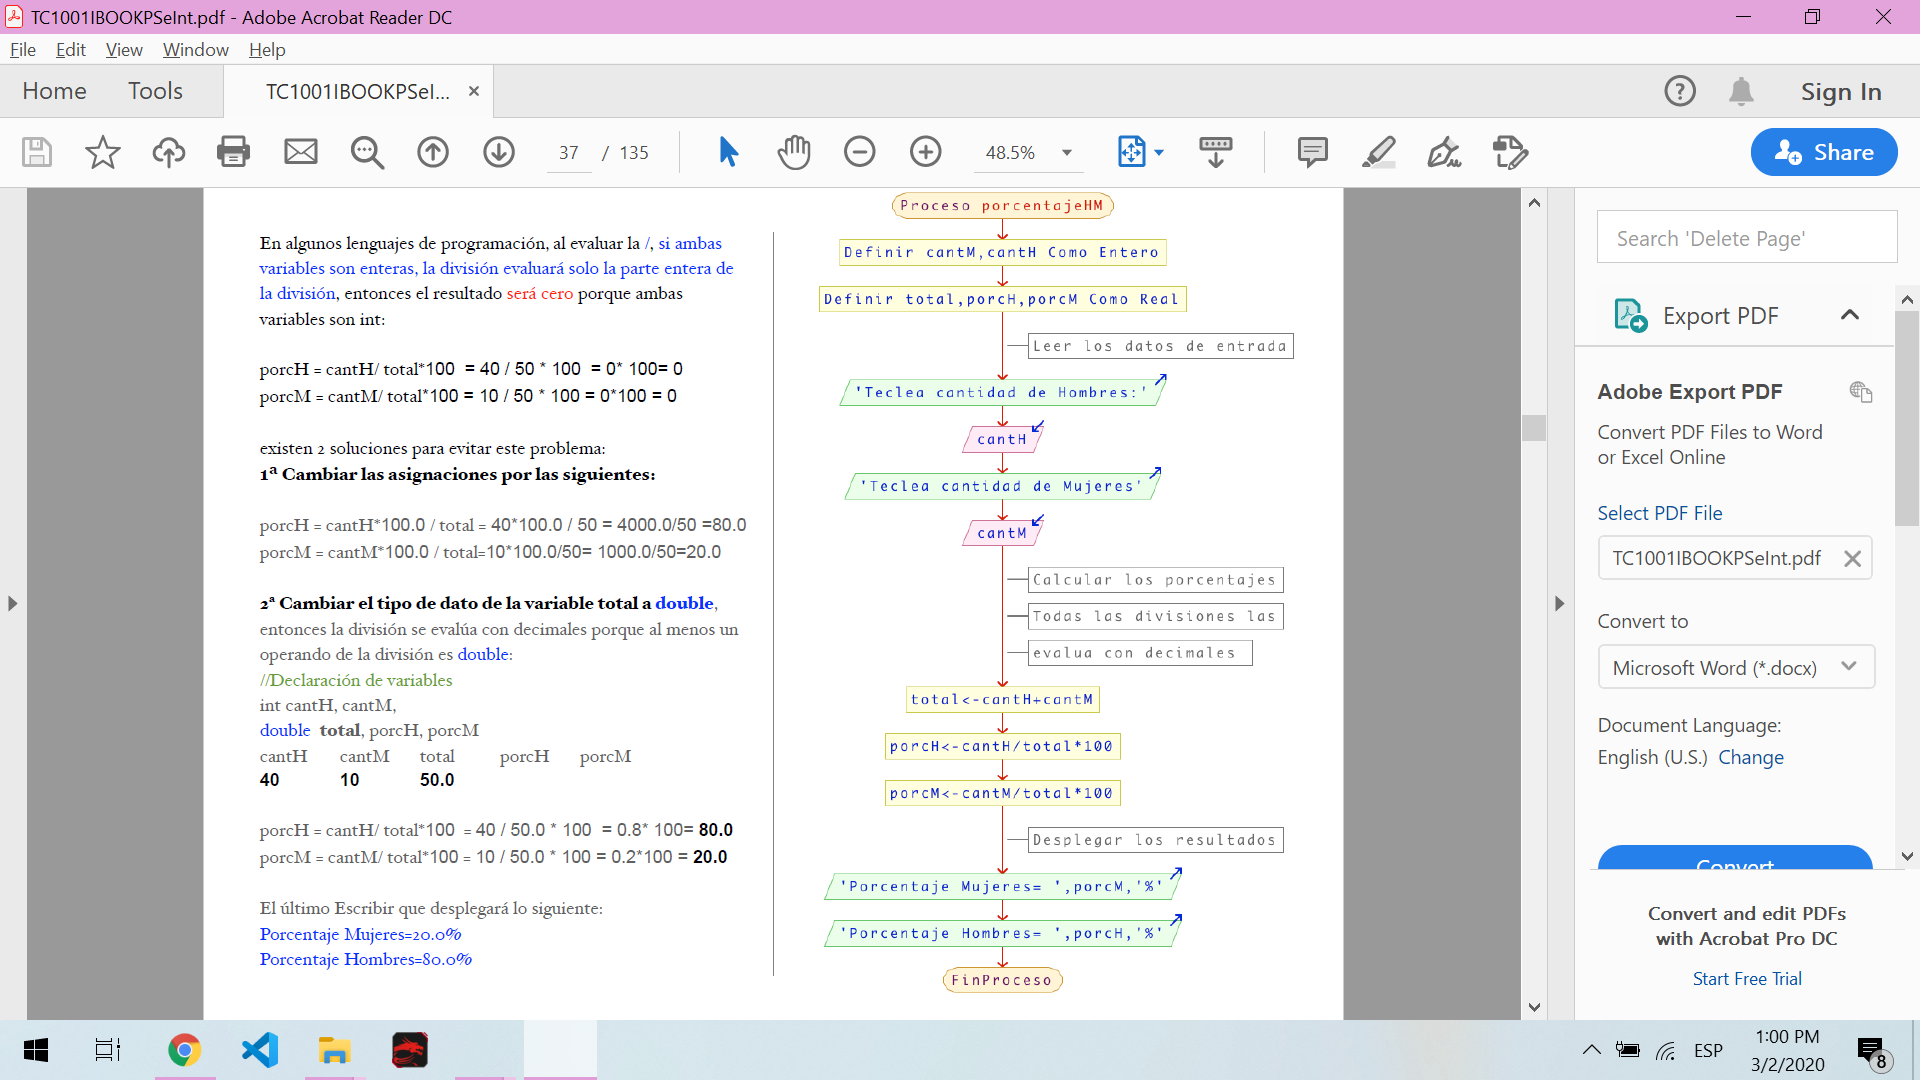Open zoom level dropdown at 48.5%
This screenshot has height=1080, width=1920.
point(1067,153)
